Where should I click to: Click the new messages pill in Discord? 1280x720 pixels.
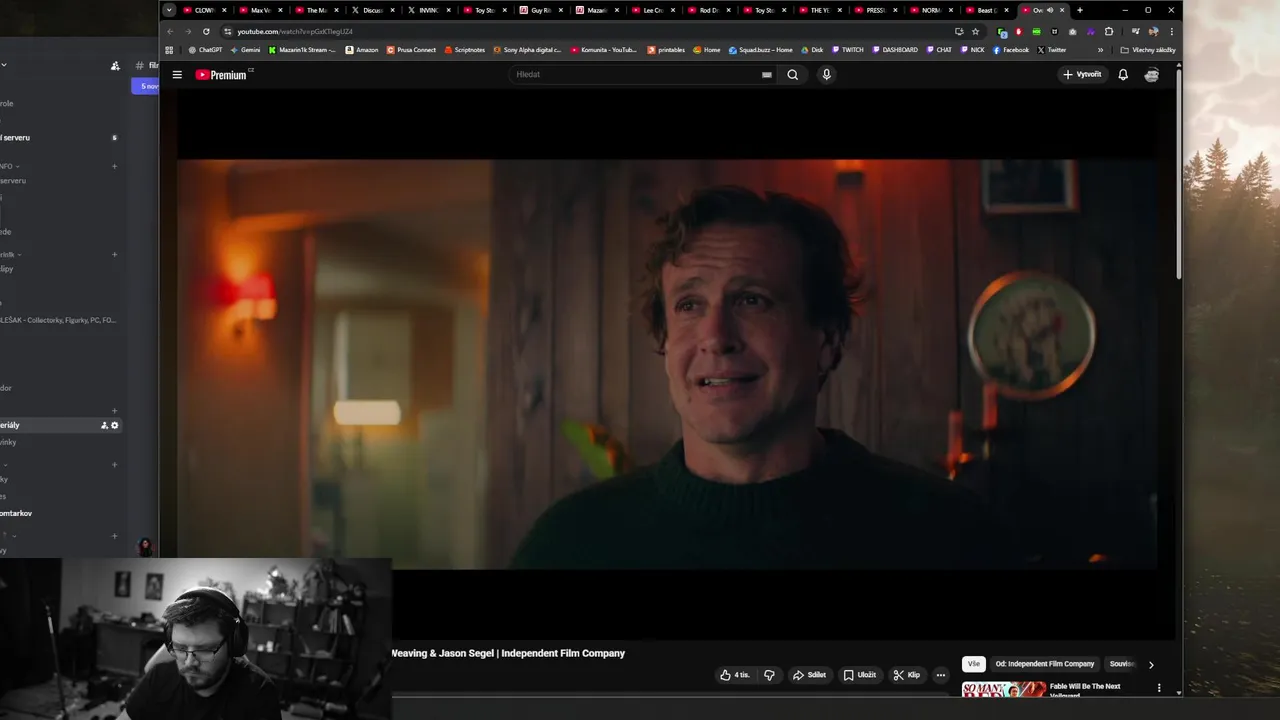point(146,86)
